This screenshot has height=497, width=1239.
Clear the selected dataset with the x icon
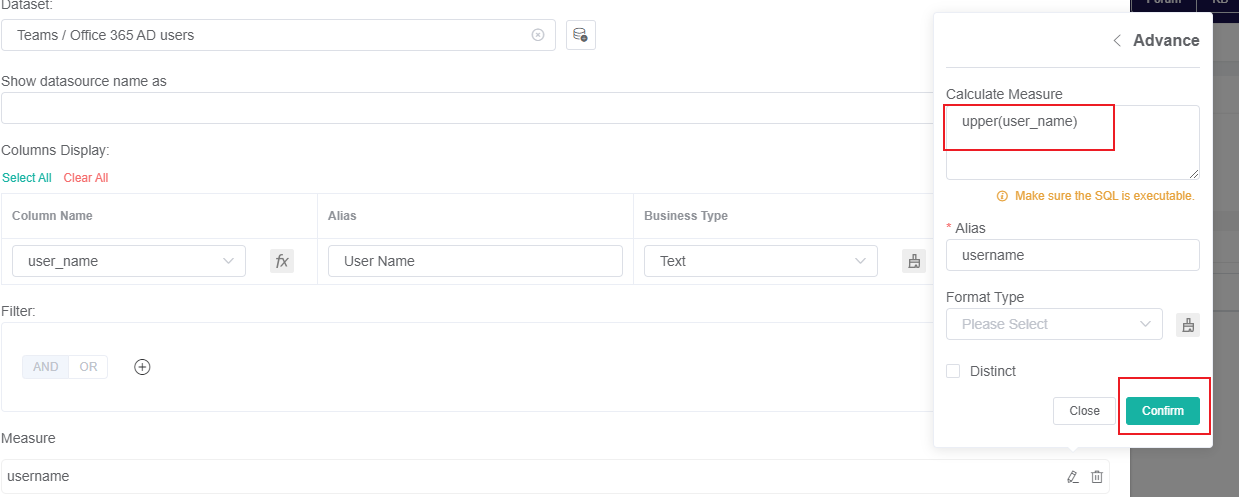[x=538, y=35]
